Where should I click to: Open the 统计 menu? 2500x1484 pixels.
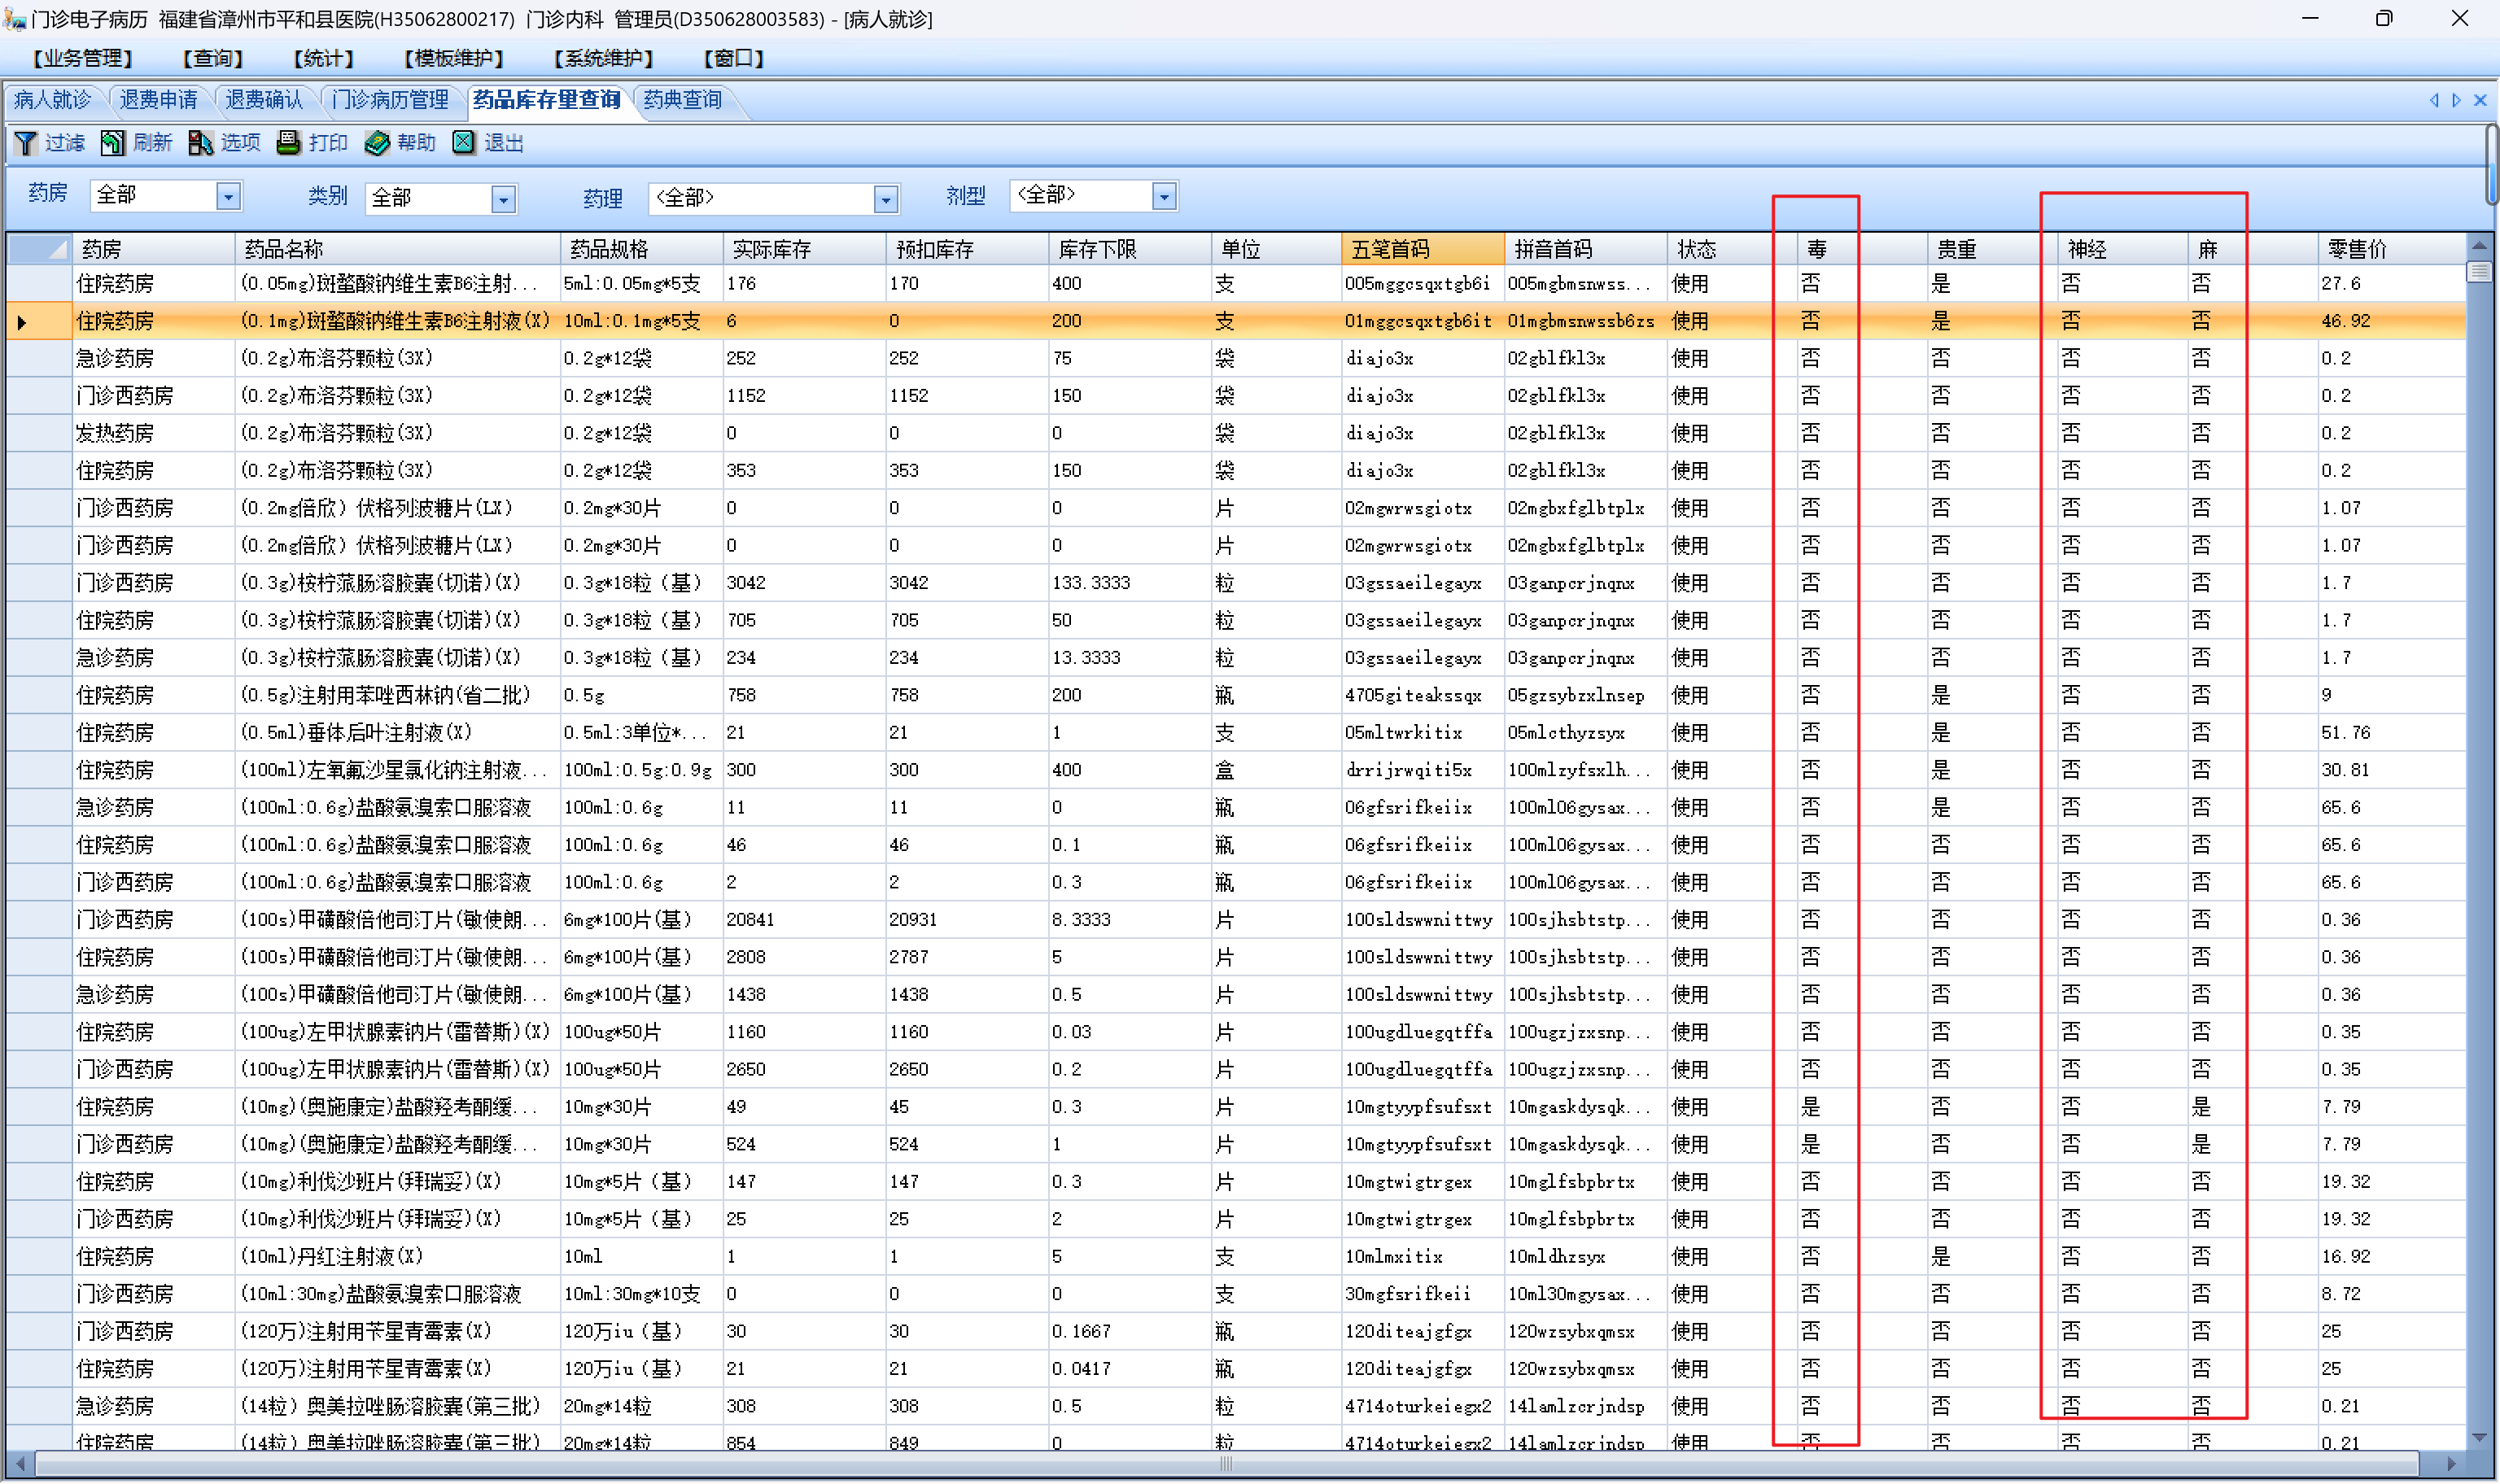tap(323, 58)
